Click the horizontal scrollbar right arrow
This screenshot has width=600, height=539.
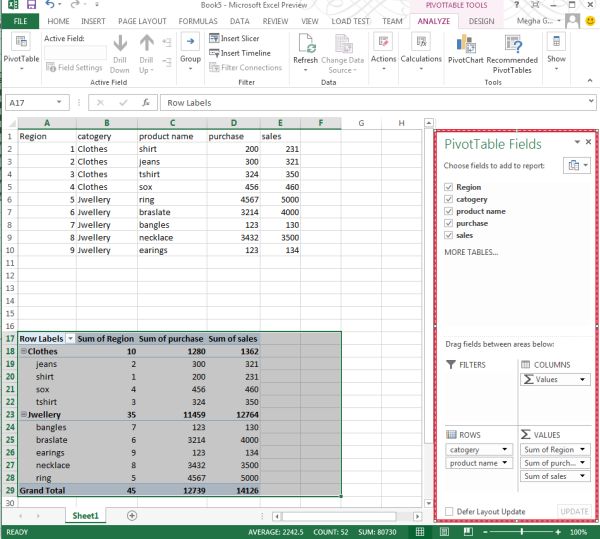tap(417, 516)
